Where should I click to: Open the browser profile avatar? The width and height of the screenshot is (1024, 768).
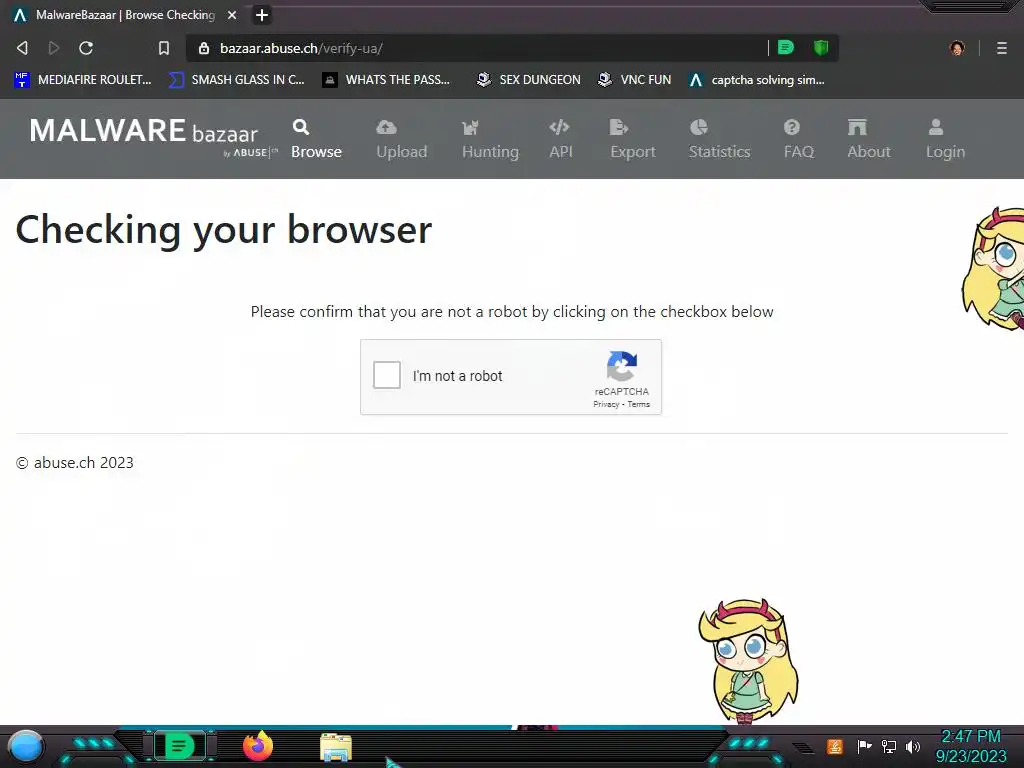point(957,48)
